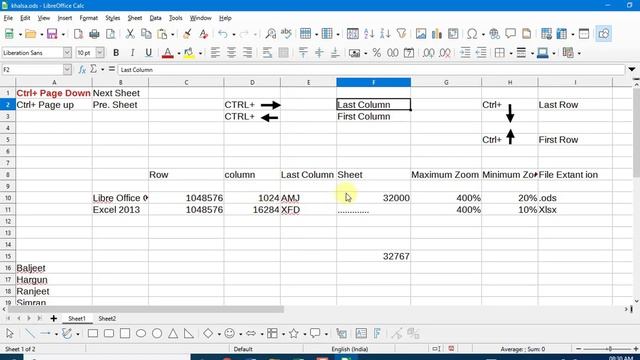This screenshot has height=360, width=640.
Task: Switch to the Sheet1 tab
Action: [x=77, y=318]
